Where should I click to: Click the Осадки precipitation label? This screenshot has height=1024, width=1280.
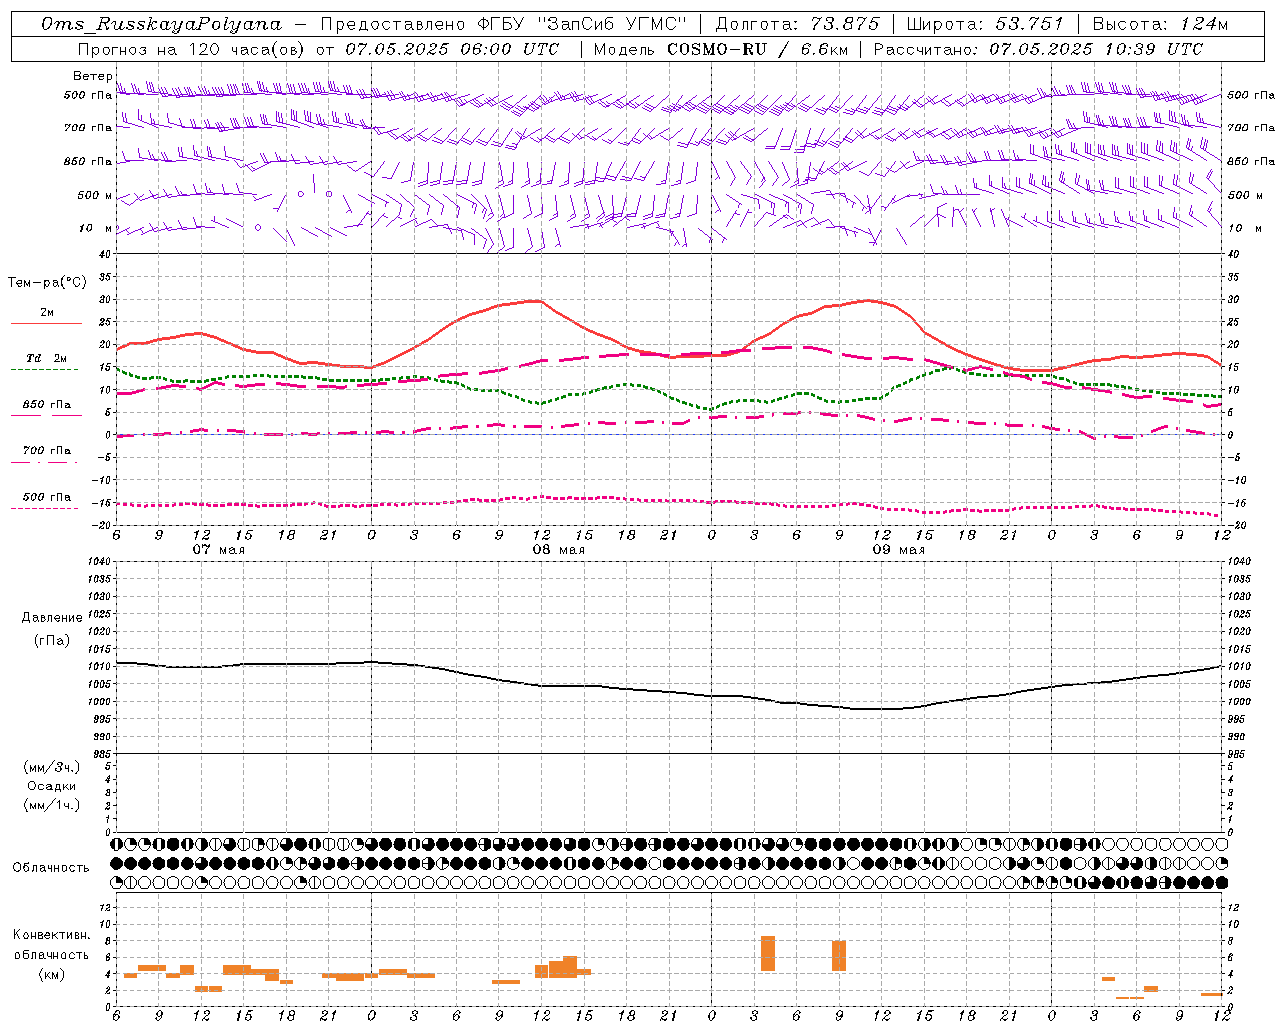52,786
